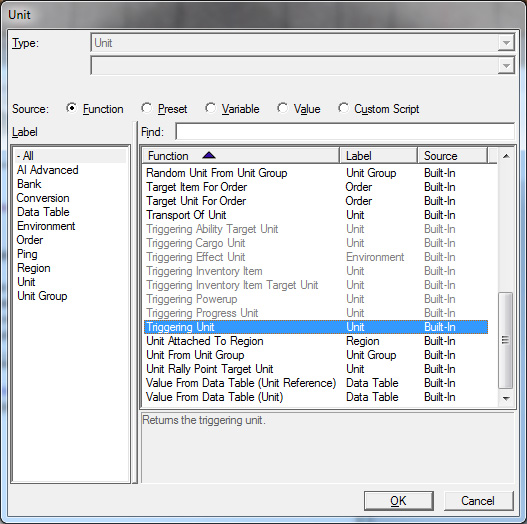Choose the Variable source option

coord(211,108)
